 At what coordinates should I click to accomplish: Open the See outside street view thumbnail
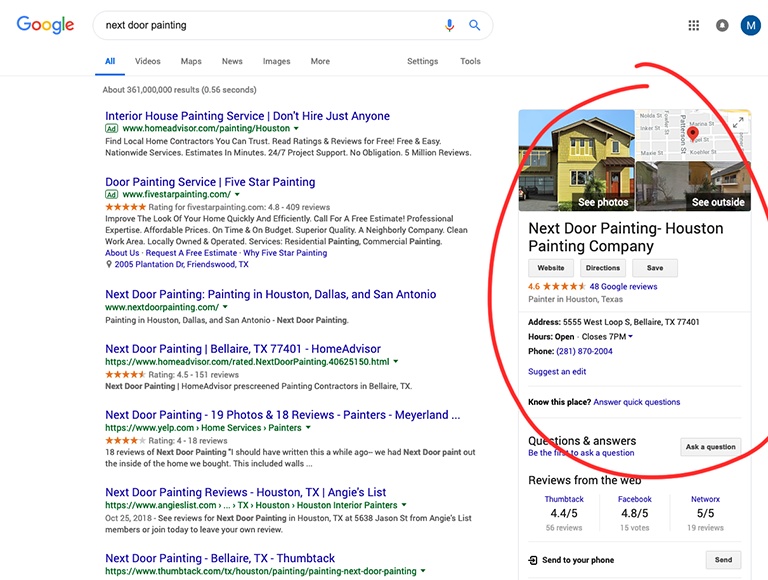coord(693,186)
